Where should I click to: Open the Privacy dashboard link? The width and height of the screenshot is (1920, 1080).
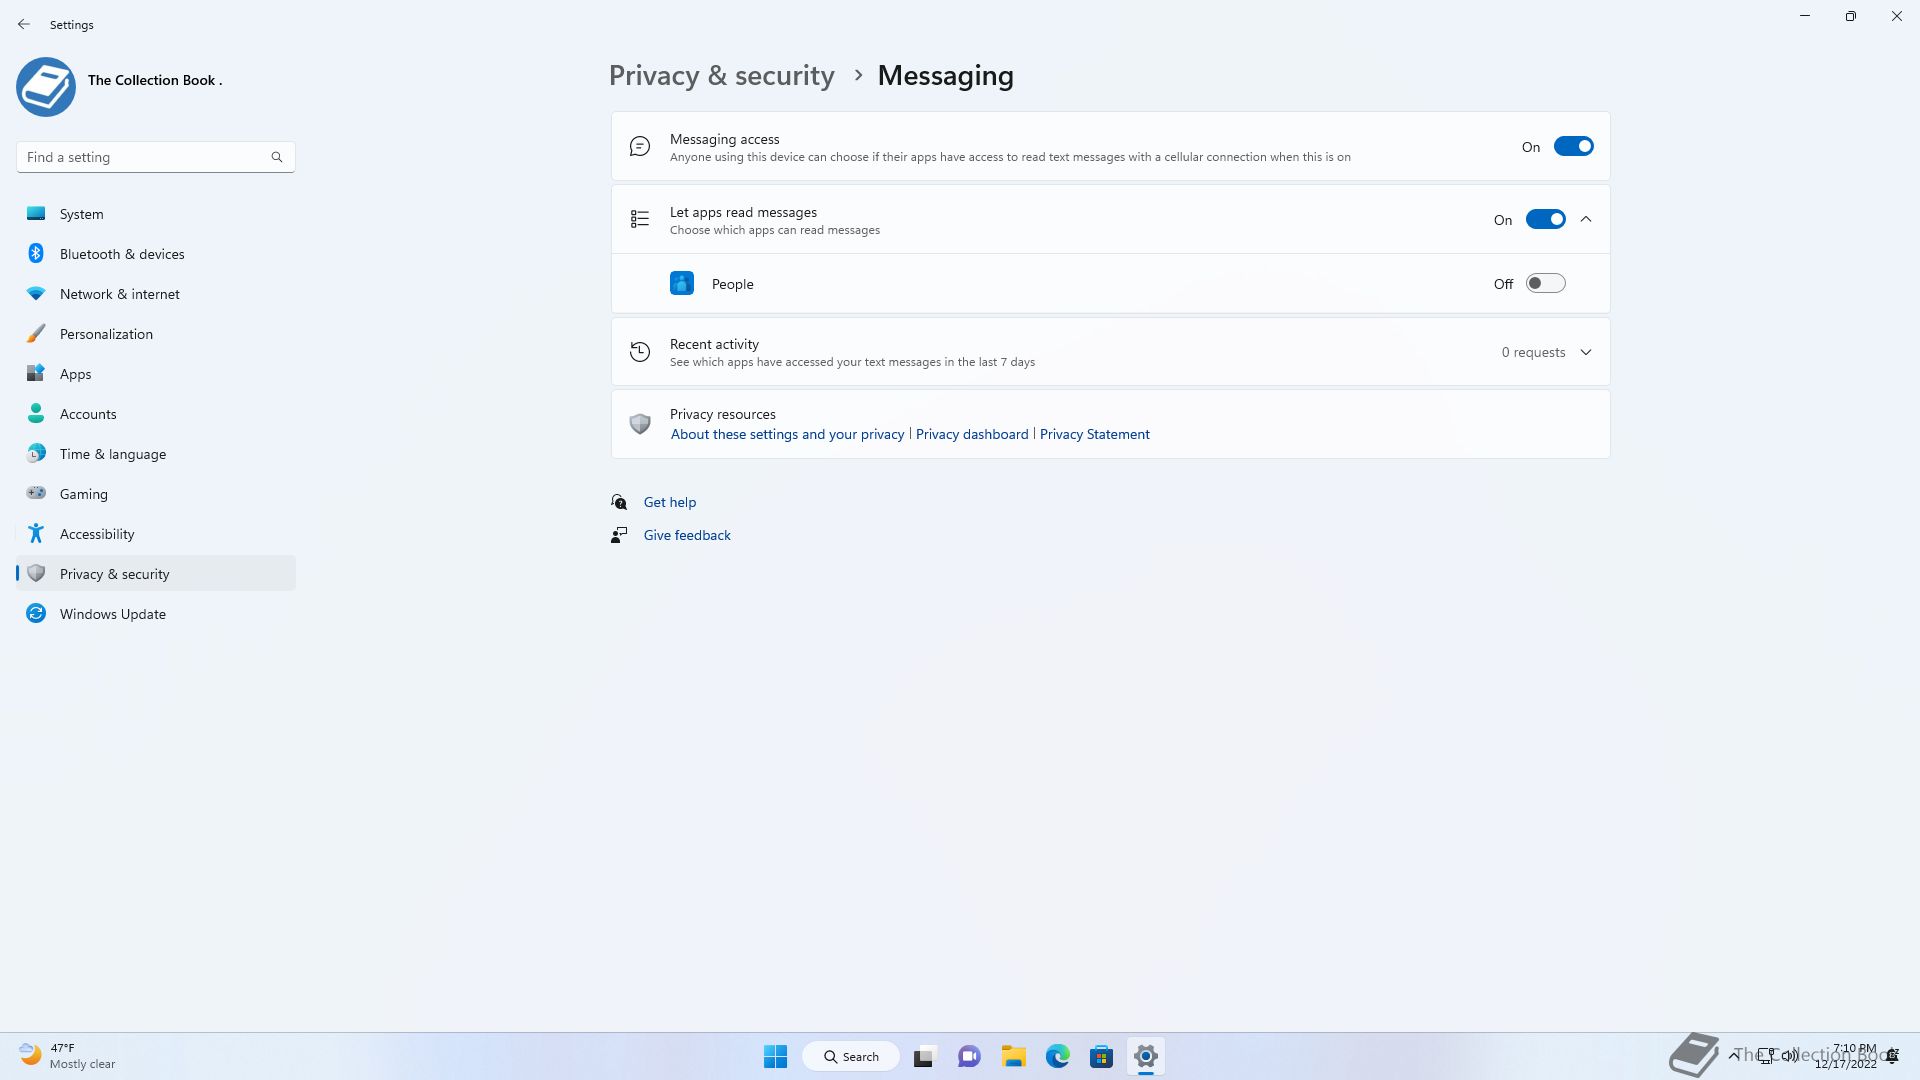click(972, 434)
